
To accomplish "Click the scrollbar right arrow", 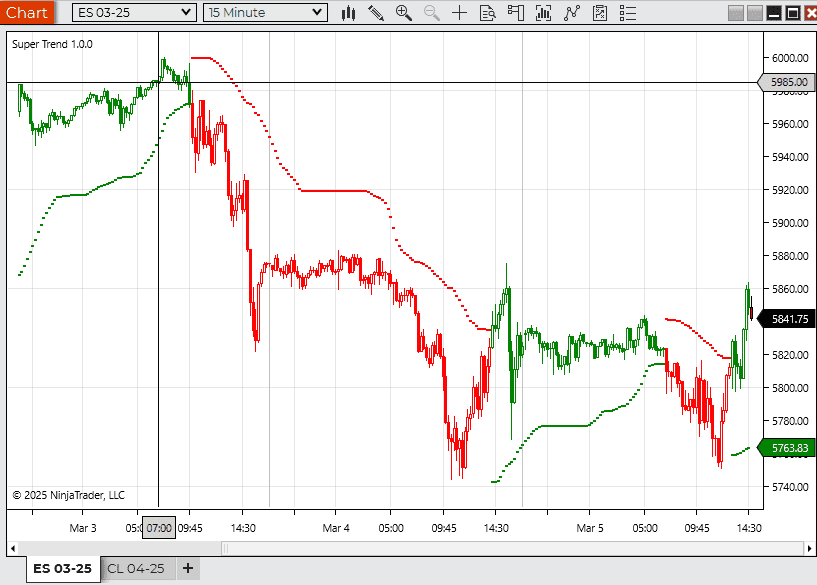I will click(x=809, y=548).
